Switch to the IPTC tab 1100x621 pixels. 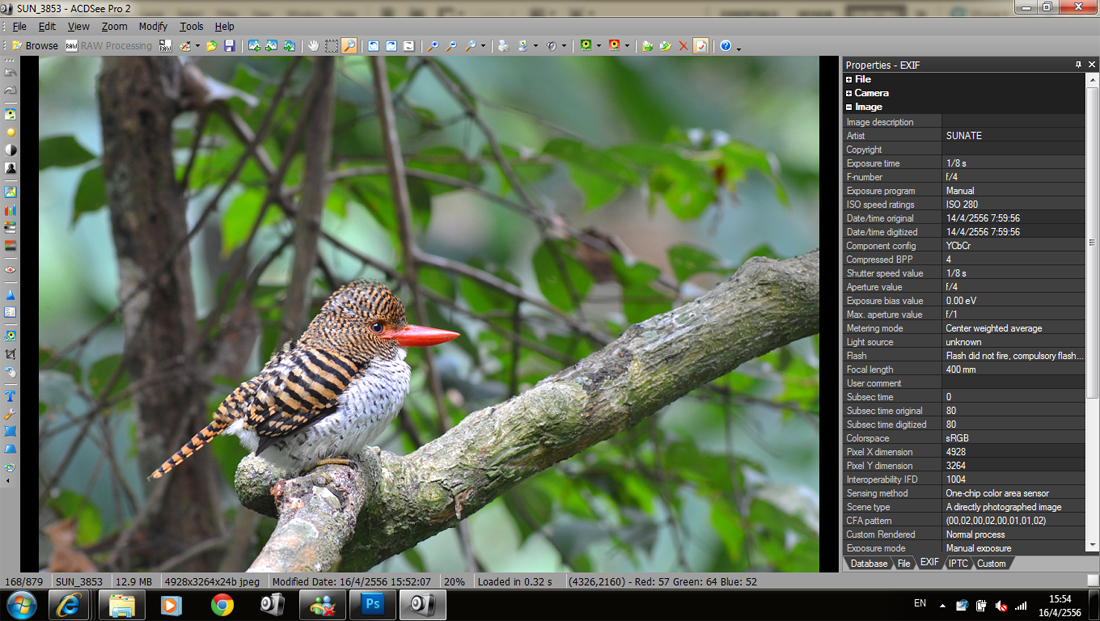pos(958,564)
